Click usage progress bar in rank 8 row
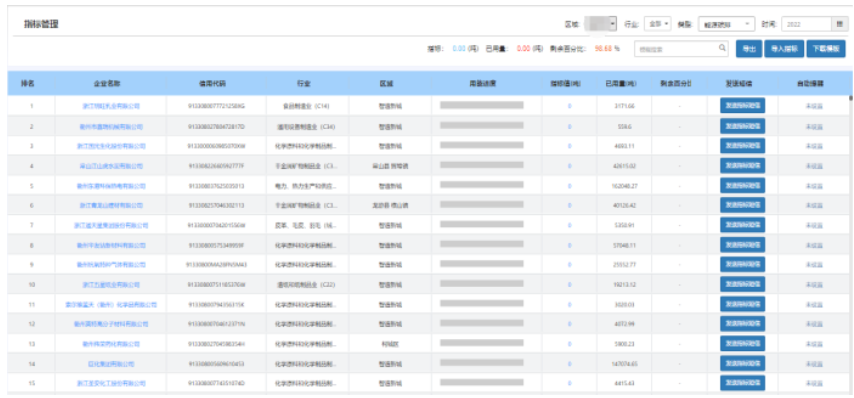 481,244
